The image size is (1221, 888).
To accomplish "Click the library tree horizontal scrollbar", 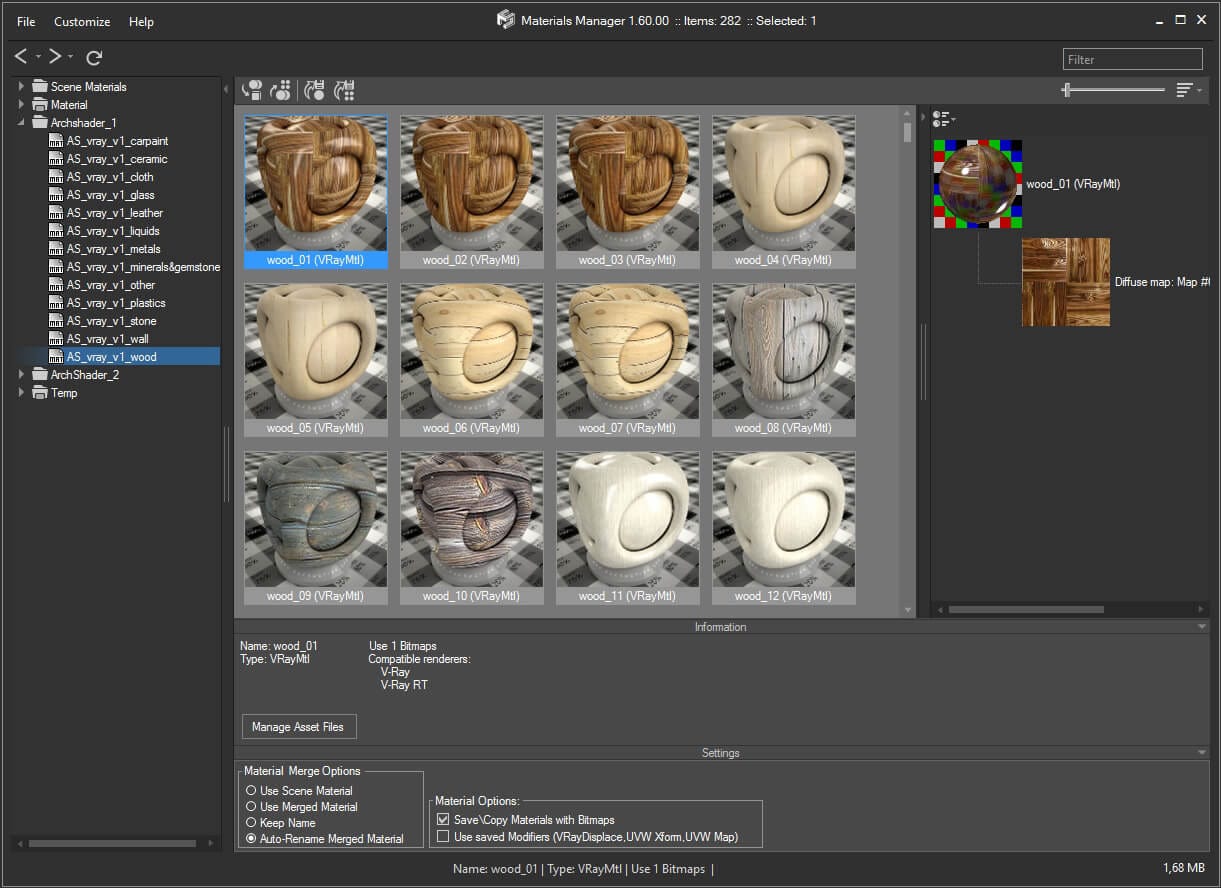I will point(112,843).
